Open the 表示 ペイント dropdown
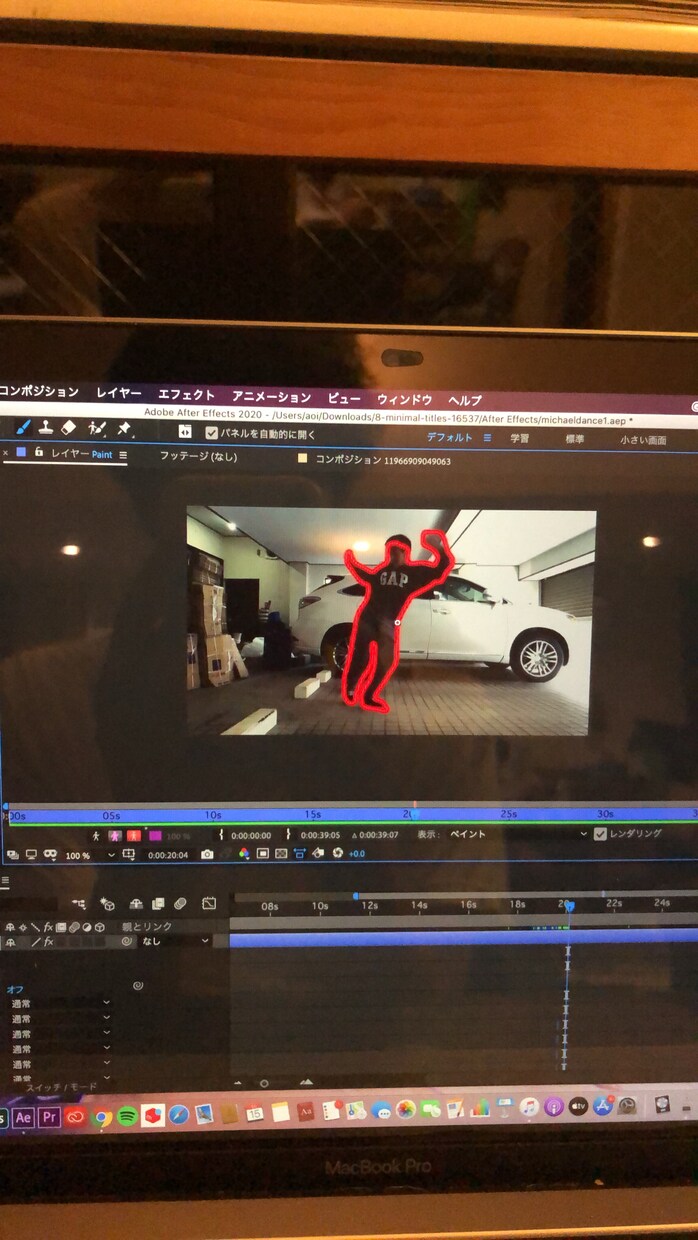698x1240 pixels. pyautogui.click(x=518, y=833)
